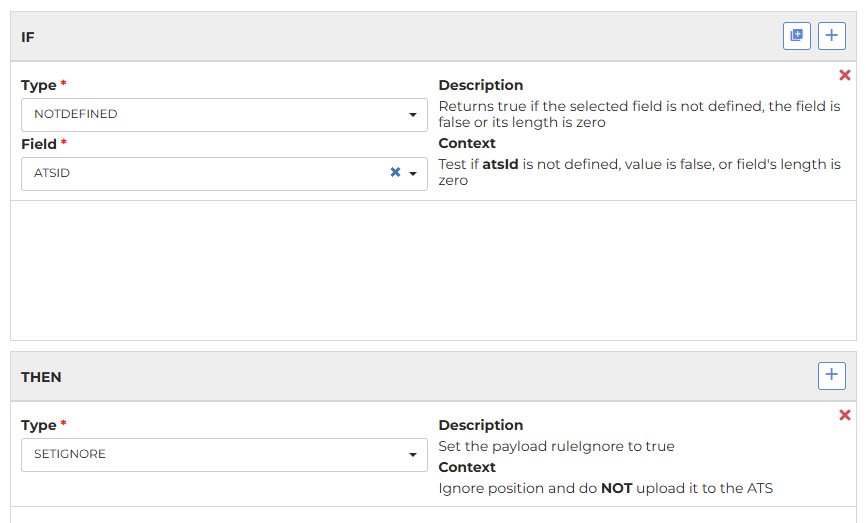Add a condition with IF plus button
This screenshot has height=523, width=866.
pyautogui.click(x=832, y=36)
